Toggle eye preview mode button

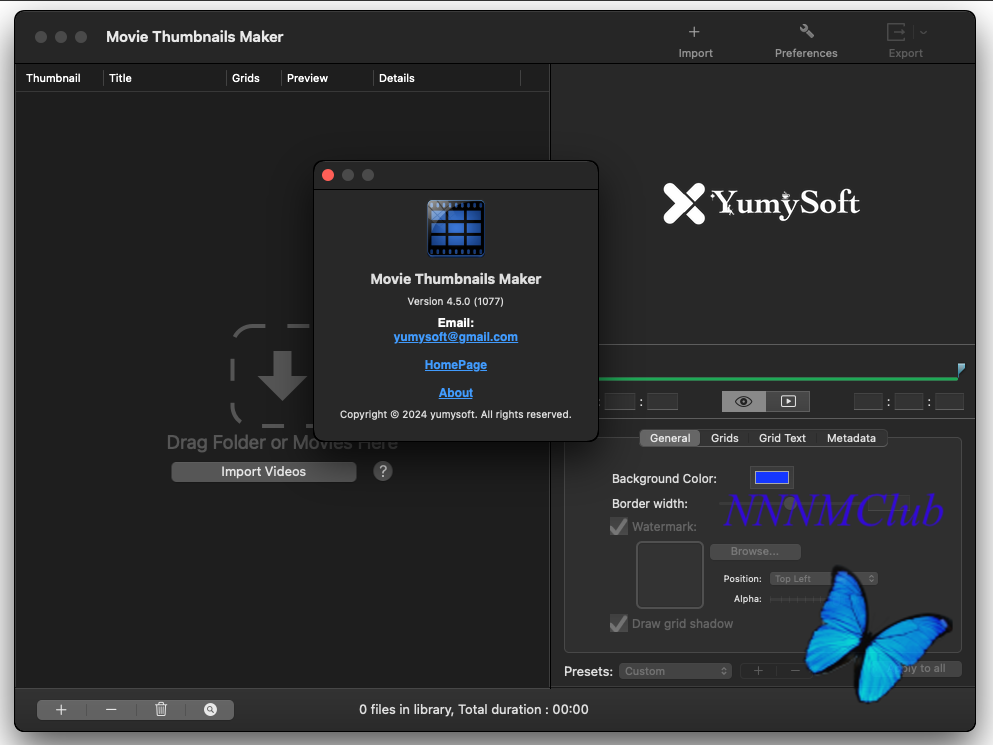743,402
